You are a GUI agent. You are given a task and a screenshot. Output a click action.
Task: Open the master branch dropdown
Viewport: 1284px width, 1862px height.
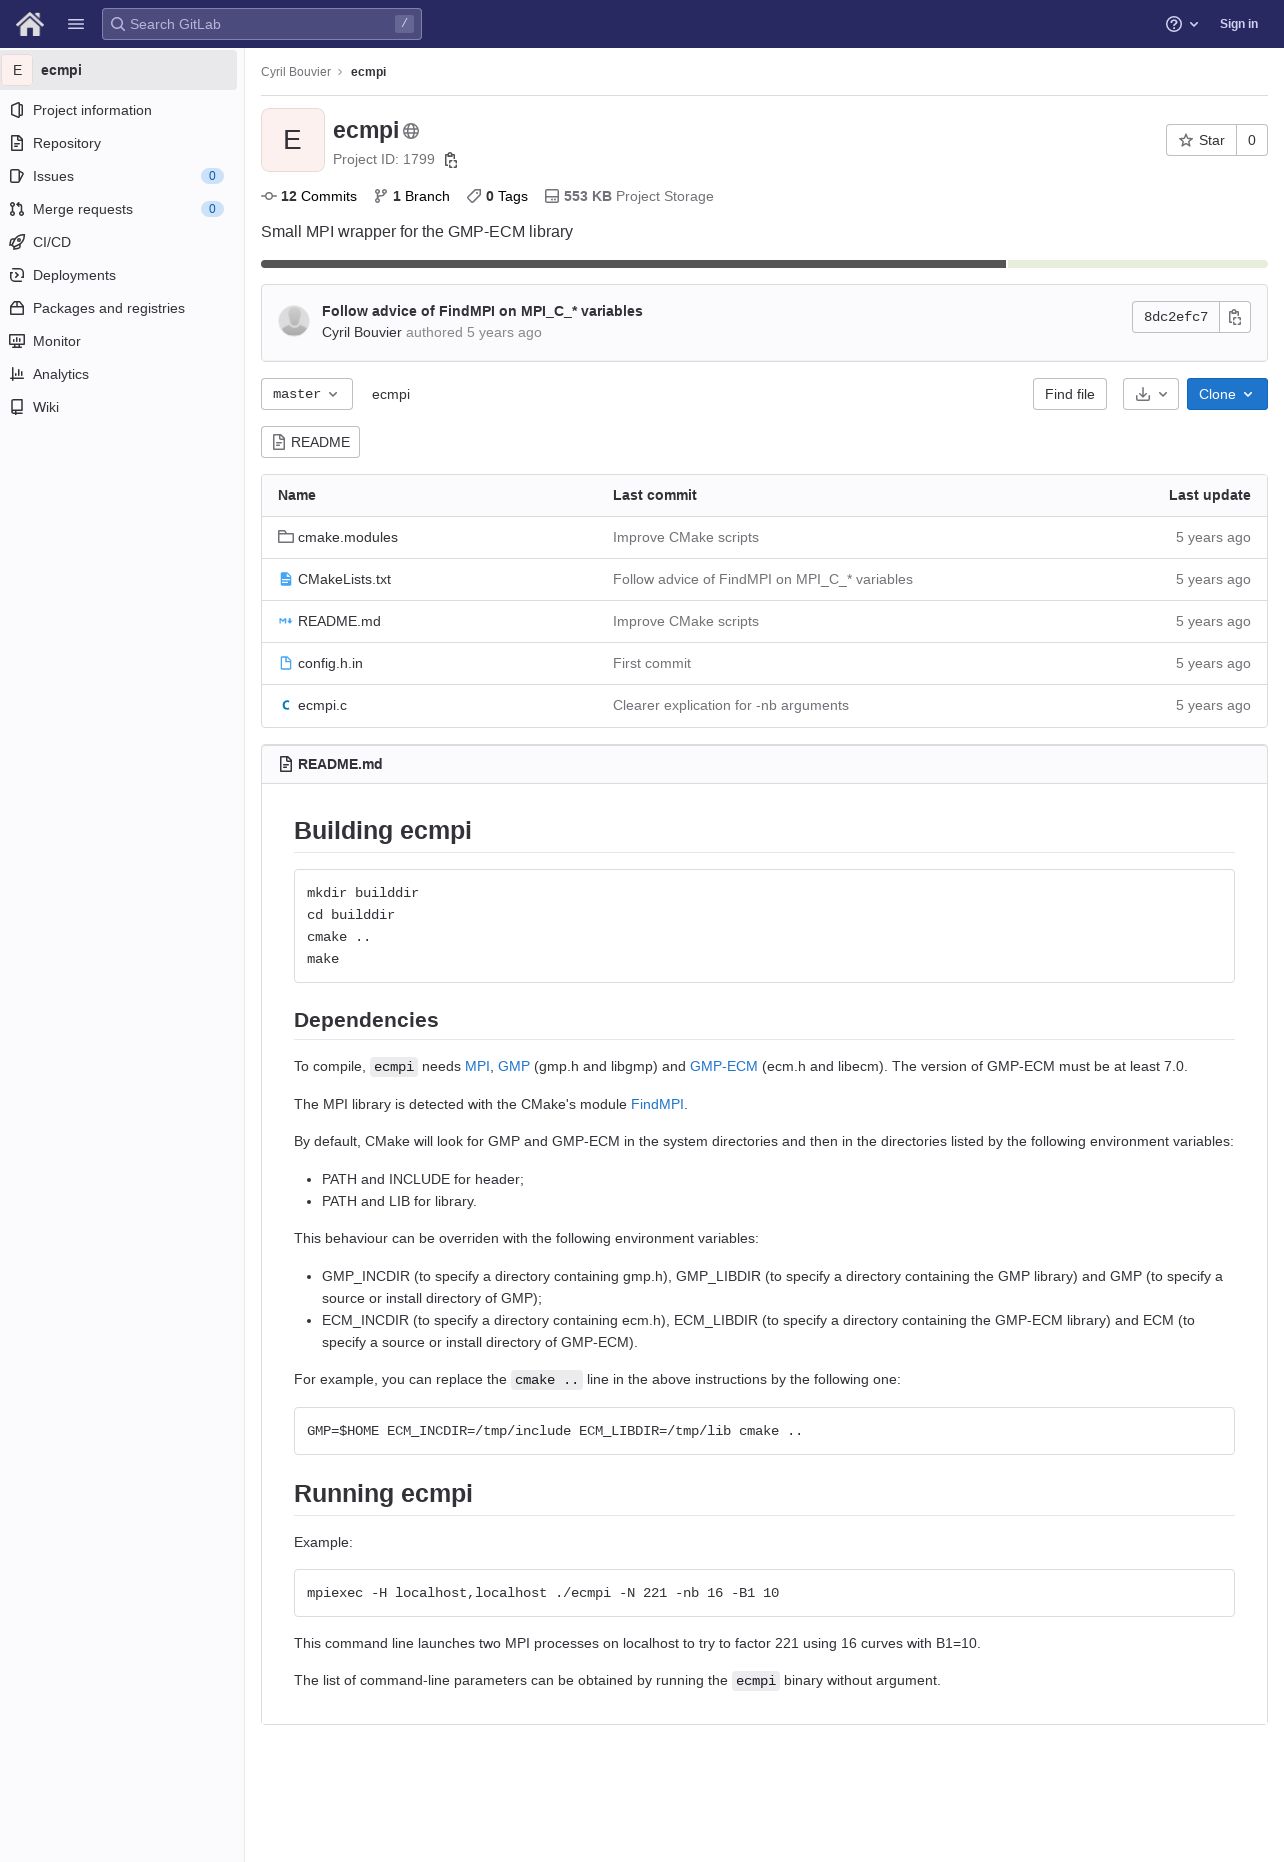click(307, 394)
